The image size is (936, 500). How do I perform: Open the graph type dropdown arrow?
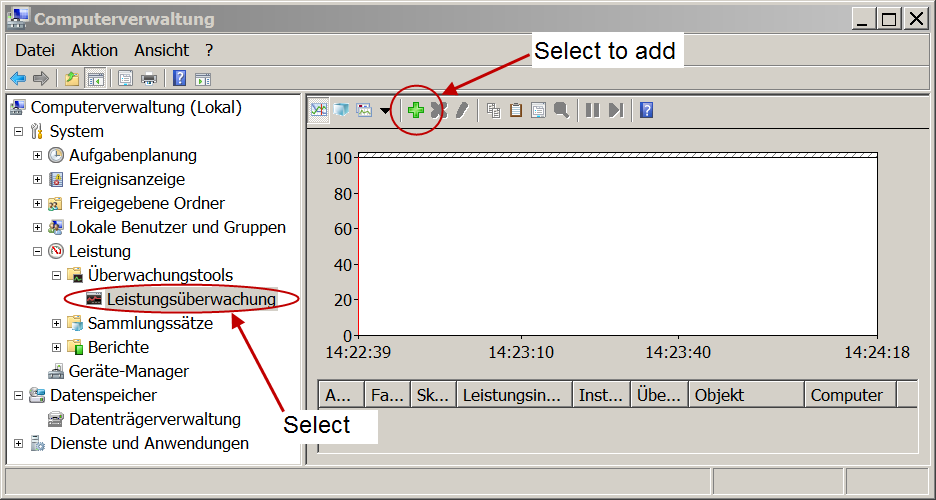385,110
